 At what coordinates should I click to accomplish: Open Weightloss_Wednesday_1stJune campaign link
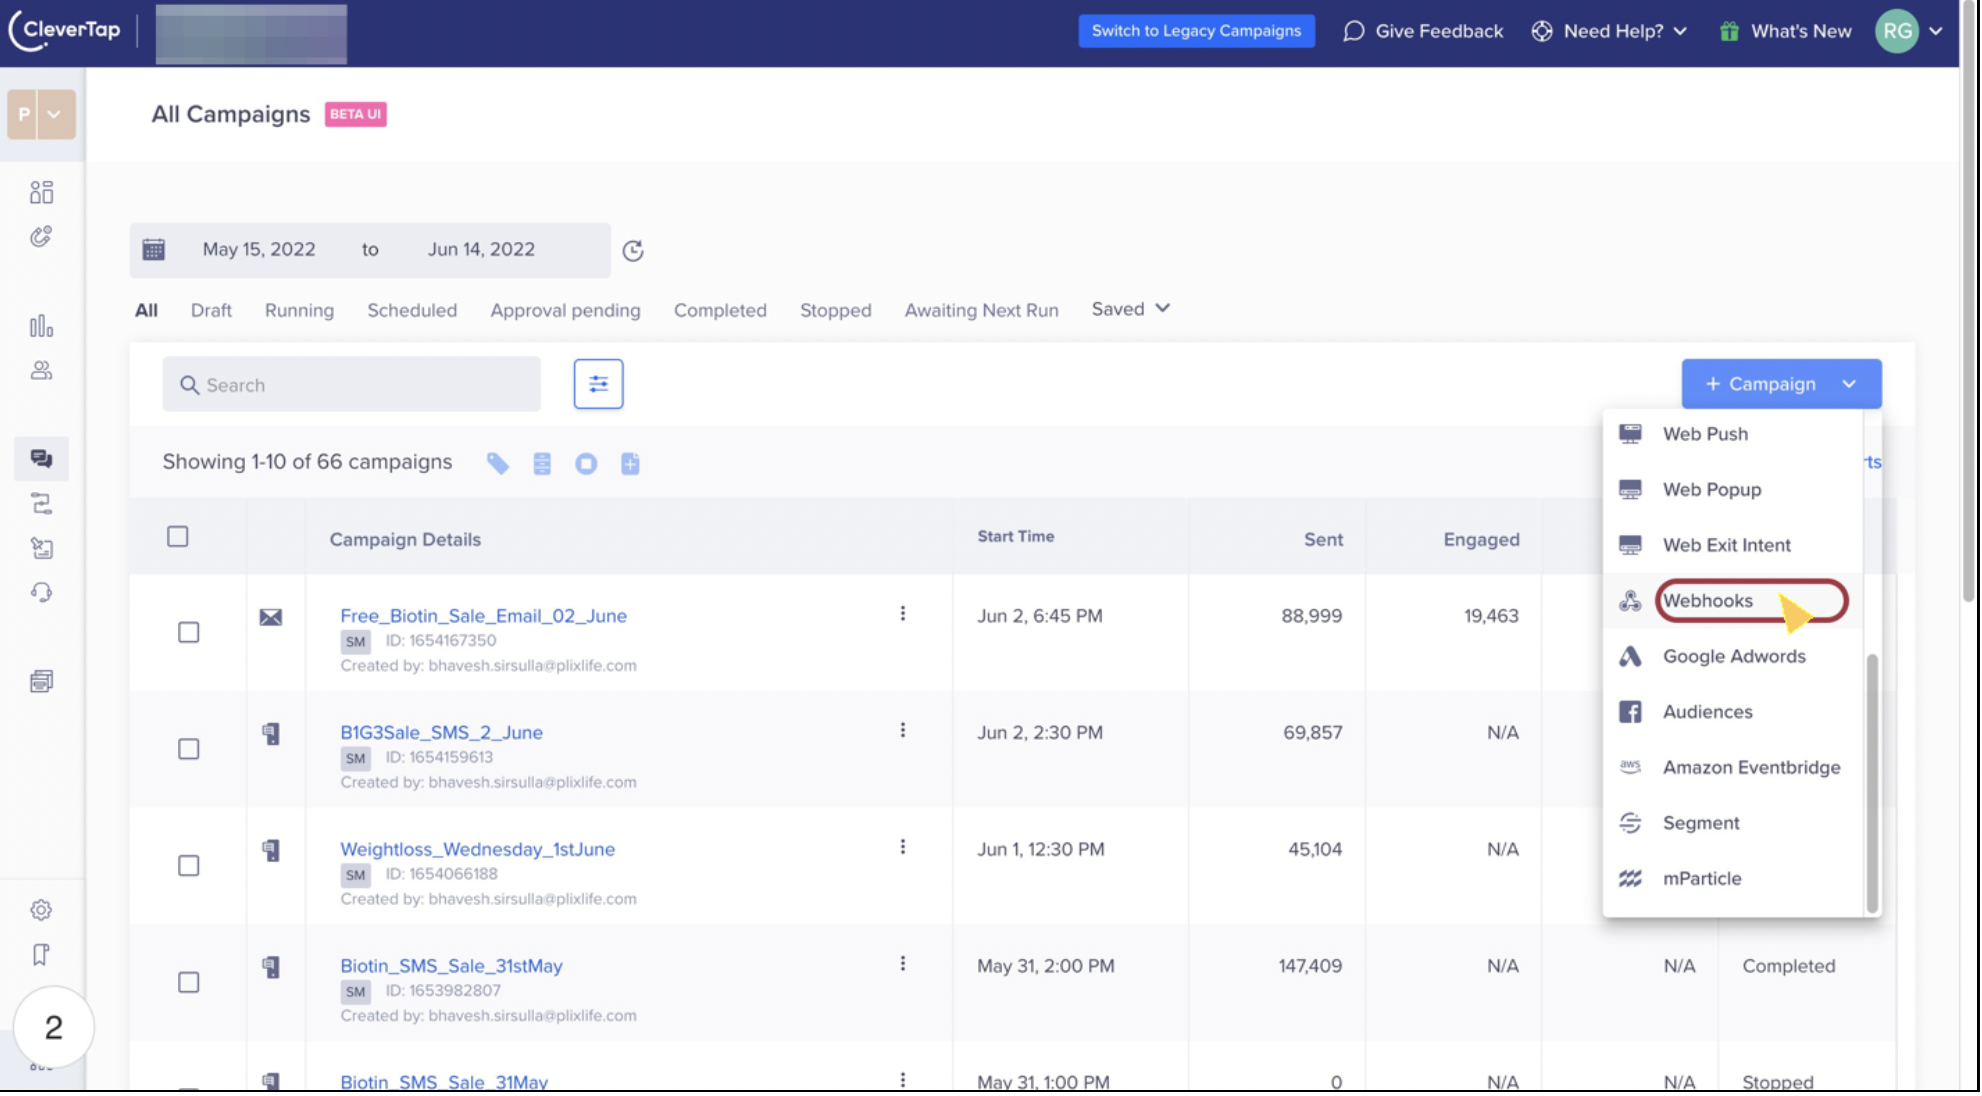pyautogui.click(x=477, y=849)
